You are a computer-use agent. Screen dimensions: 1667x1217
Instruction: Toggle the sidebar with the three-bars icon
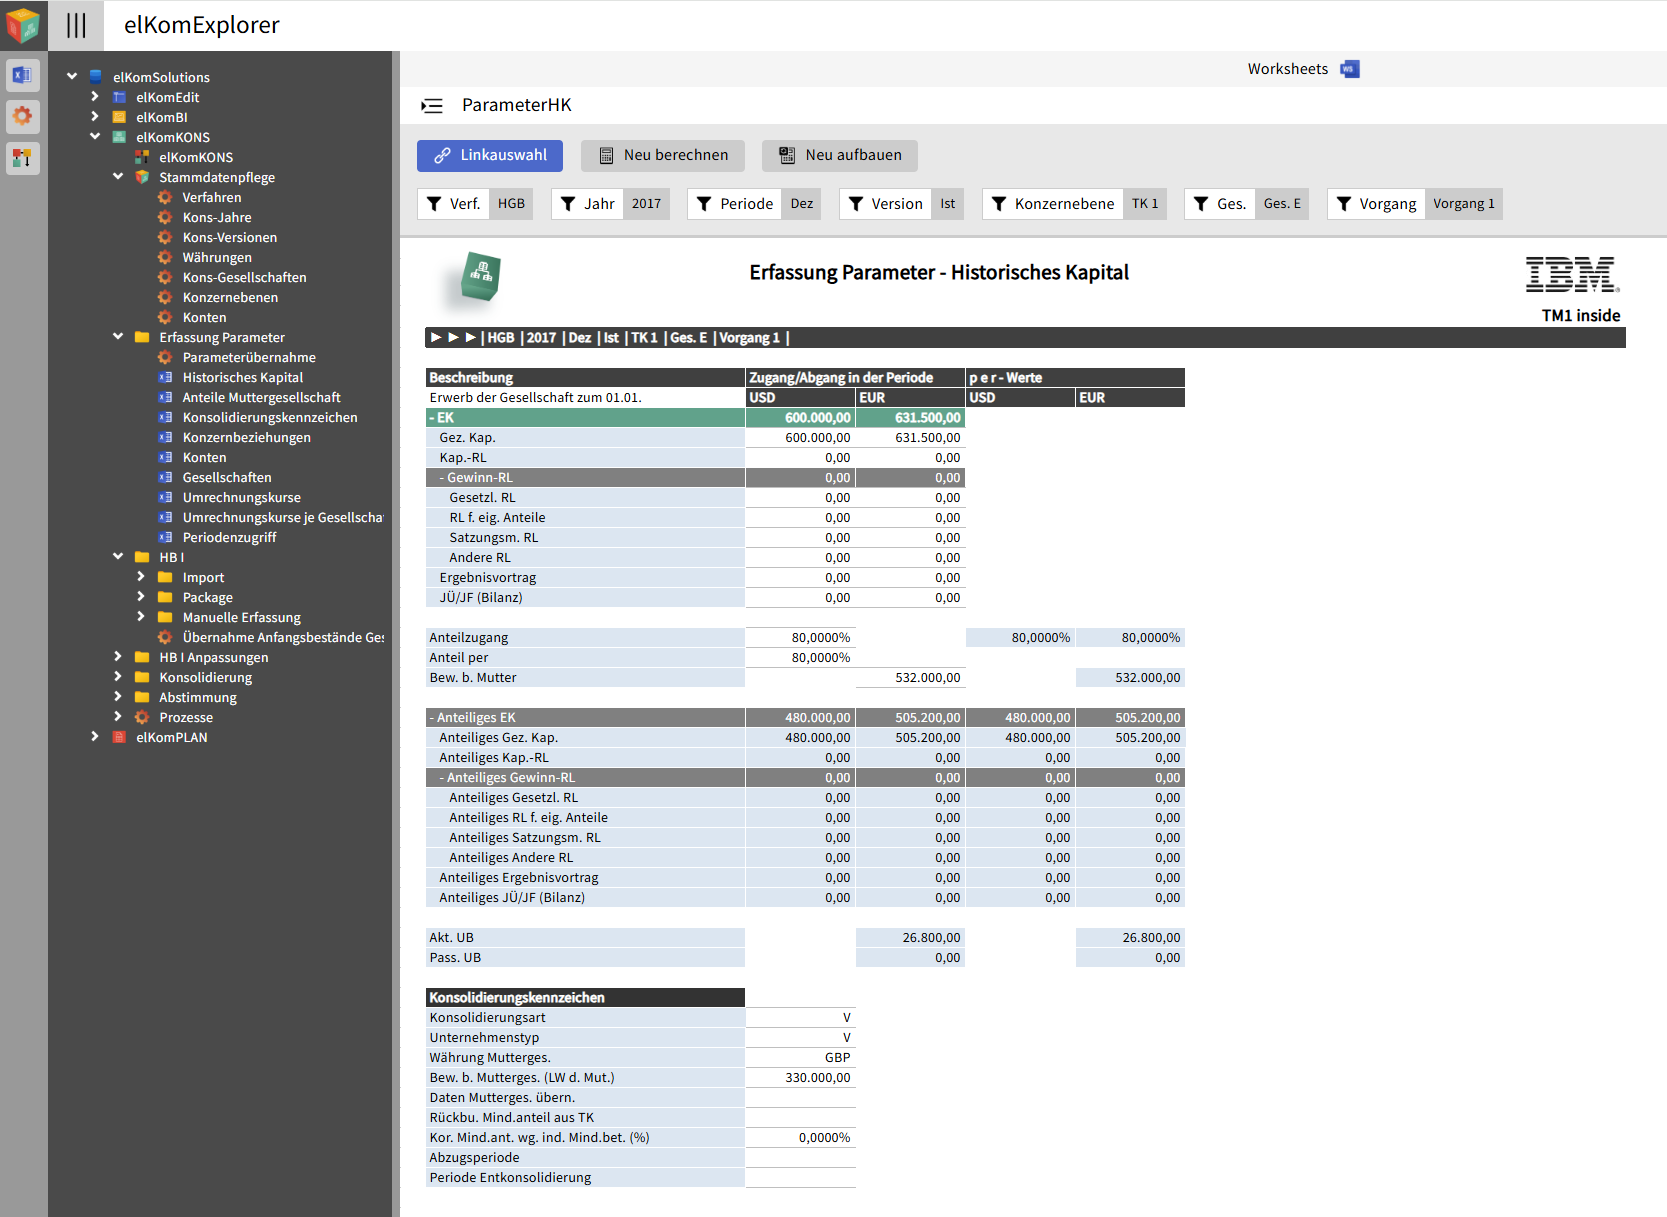coord(76,25)
